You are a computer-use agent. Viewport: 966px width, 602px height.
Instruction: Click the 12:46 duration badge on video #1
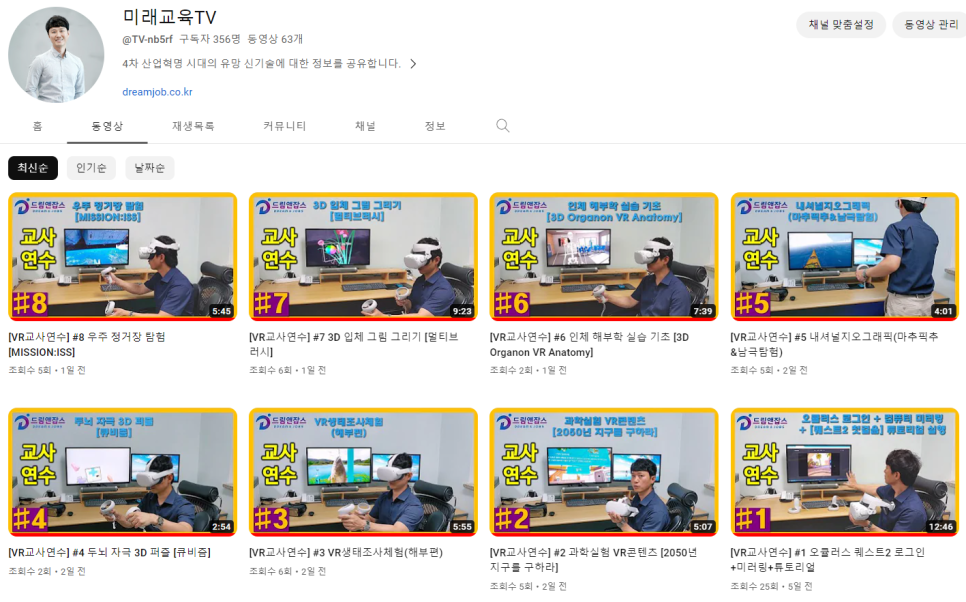[x=941, y=527]
